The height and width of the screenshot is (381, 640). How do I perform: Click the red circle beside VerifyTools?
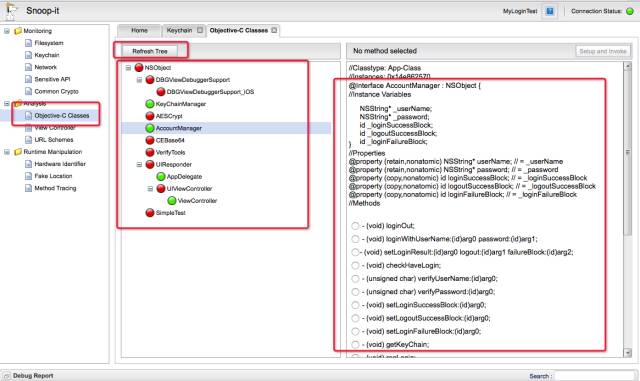tap(150, 152)
